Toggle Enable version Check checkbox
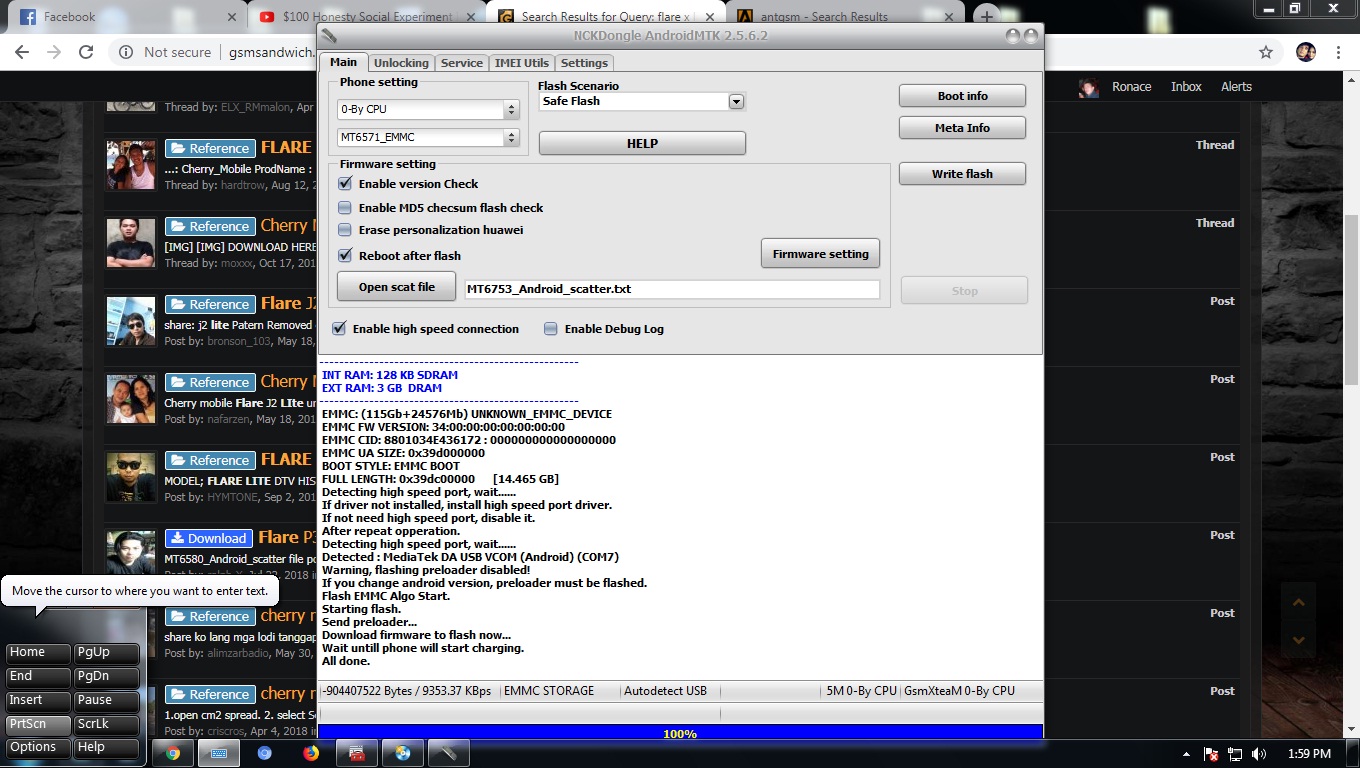Viewport: 1360px width, 768px height. tap(345, 184)
